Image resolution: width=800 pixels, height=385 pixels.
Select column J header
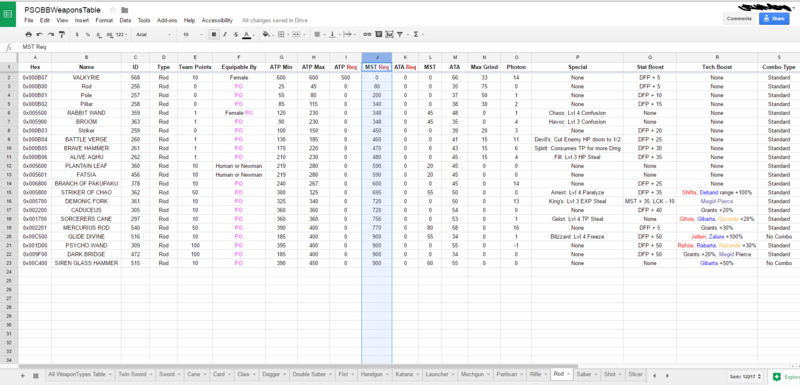coord(377,57)
